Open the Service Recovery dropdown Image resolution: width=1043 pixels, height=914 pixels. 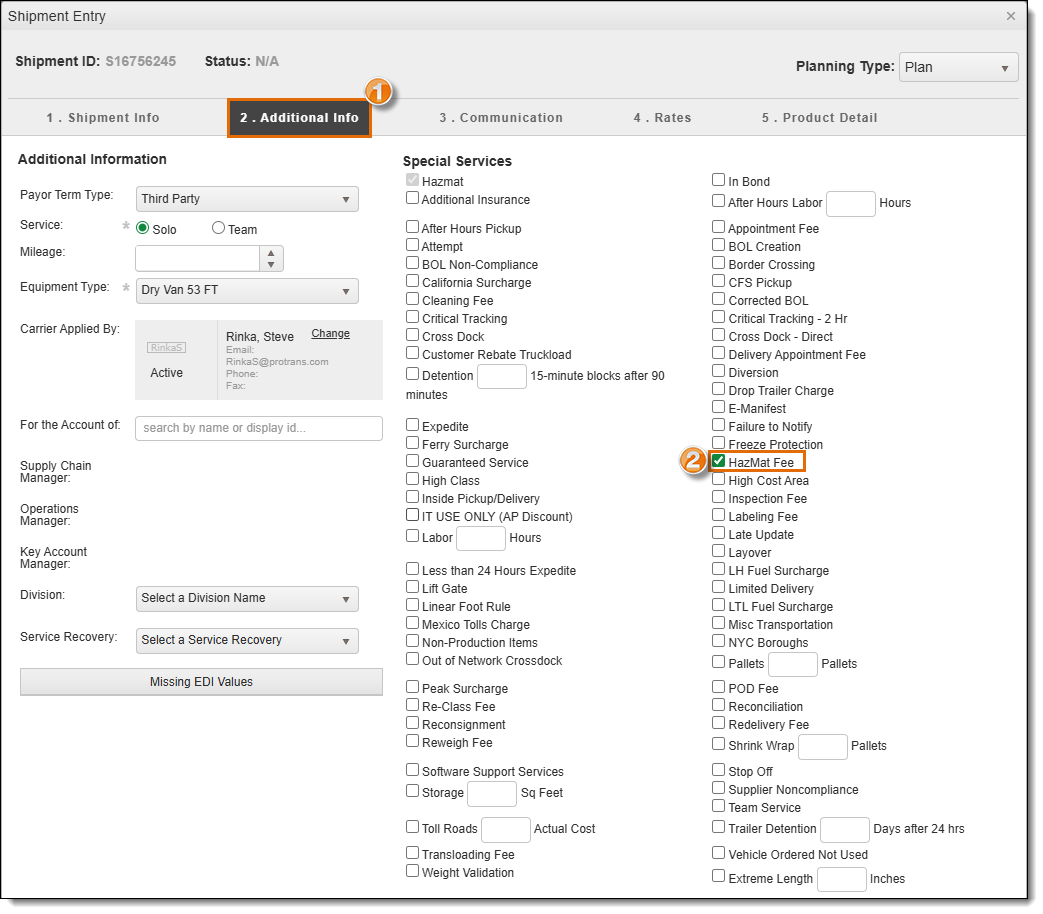point(247,640)
